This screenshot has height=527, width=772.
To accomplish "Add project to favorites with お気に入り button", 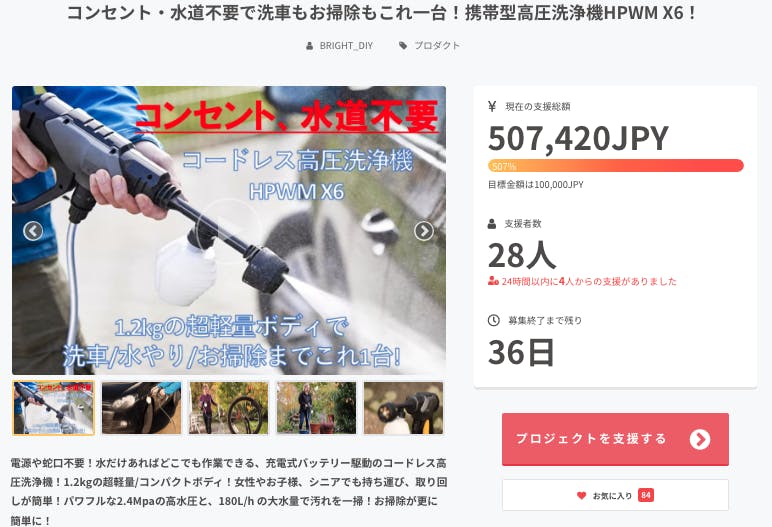I will [615, 495].
